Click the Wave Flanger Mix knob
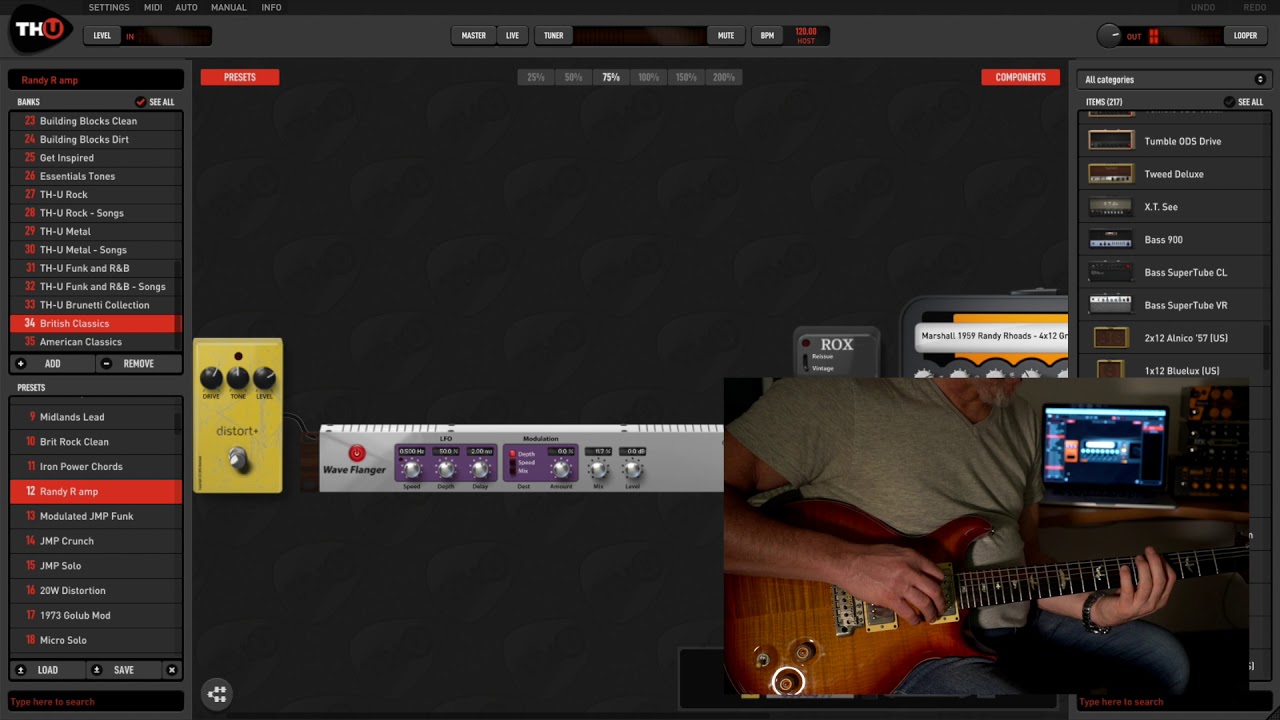Image resolution: width=1280 pixels, height=720 pixels. 598,469
